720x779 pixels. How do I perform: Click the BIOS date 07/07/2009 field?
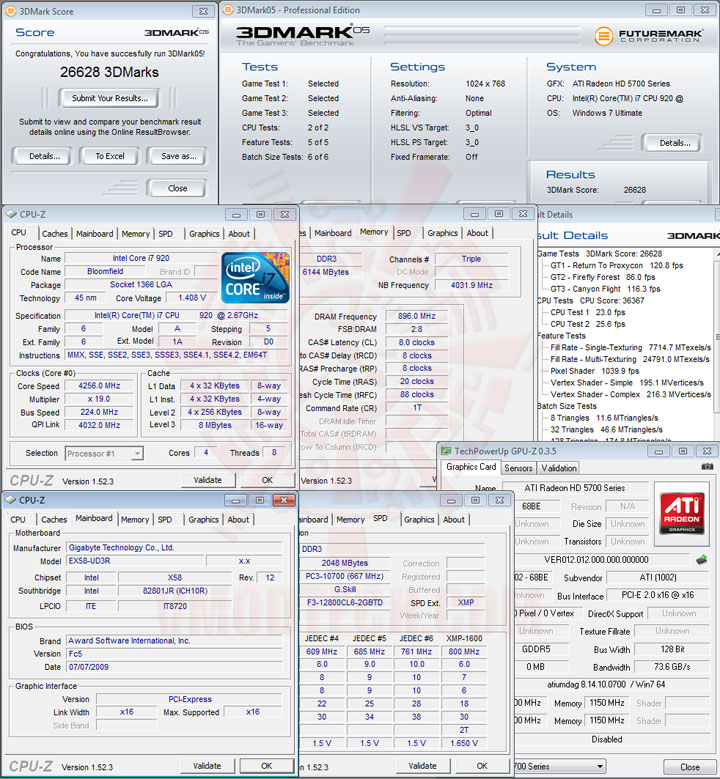pos(174,667)
